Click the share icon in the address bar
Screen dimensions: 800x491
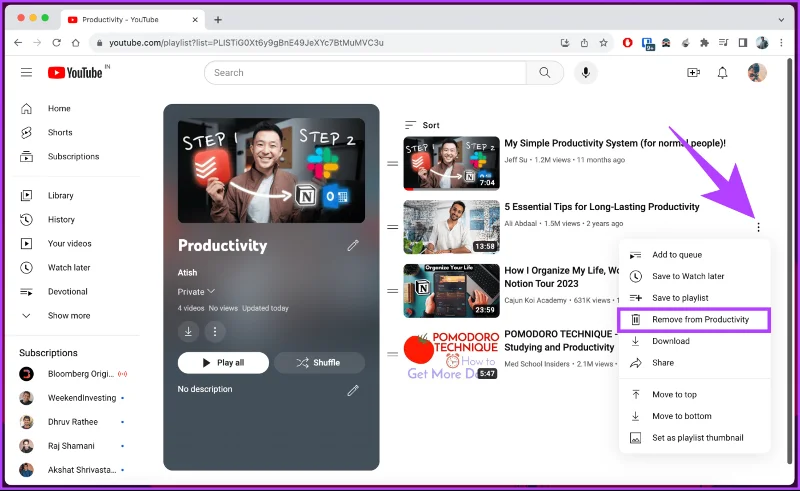[x=584, y=43]
